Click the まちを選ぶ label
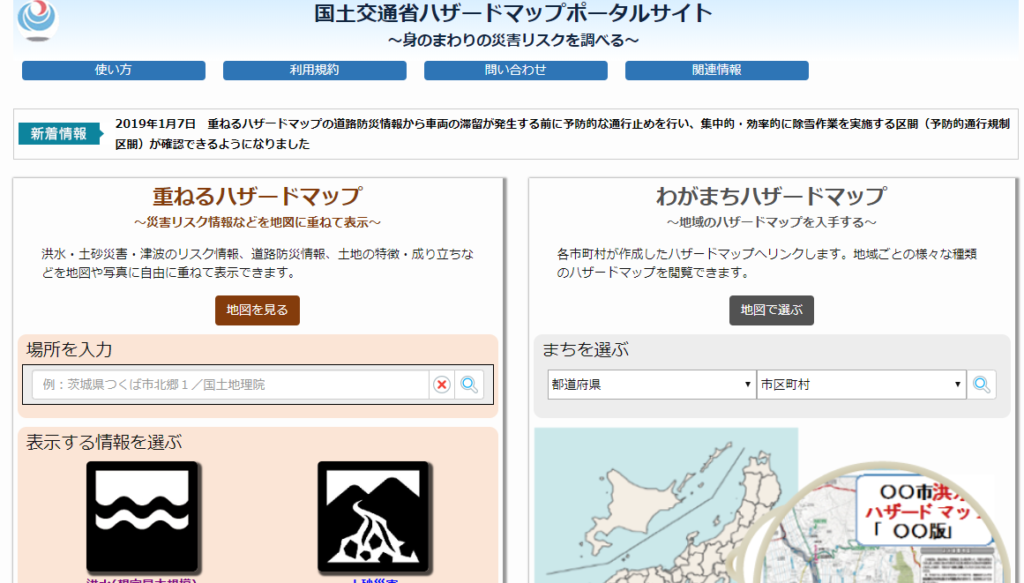This screenshot has width=1024, height=583. click(585, 349)
